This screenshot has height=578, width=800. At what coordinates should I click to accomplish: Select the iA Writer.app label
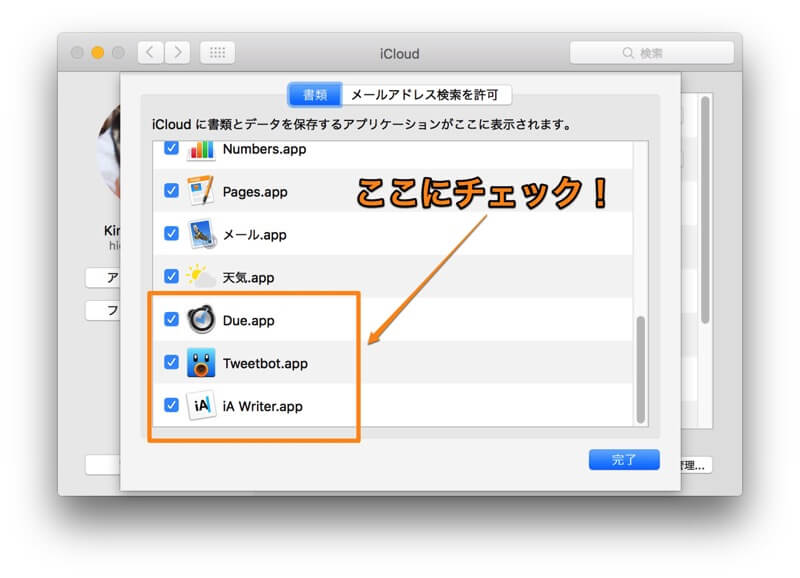point(263,406)
